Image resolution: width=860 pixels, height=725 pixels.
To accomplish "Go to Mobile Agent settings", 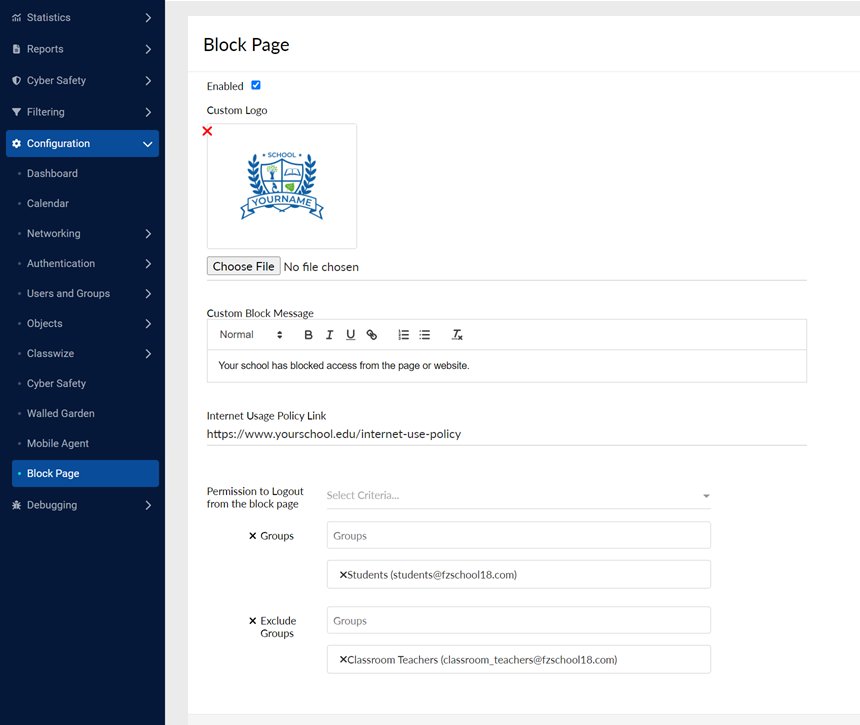I will 58,443.
